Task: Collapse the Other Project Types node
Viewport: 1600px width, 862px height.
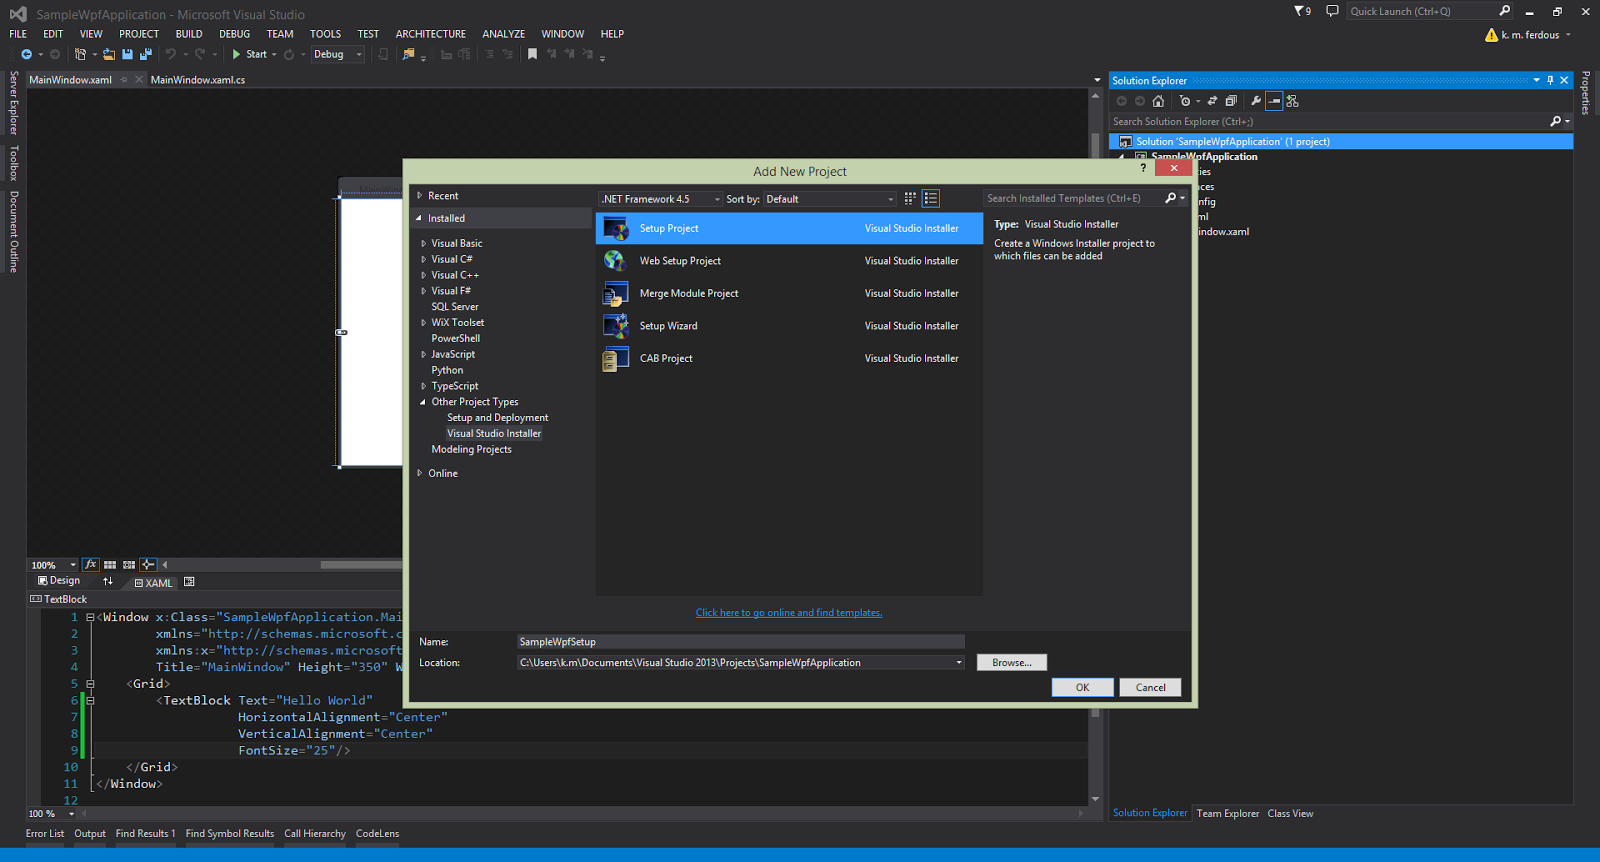Action: click(423, 402)
